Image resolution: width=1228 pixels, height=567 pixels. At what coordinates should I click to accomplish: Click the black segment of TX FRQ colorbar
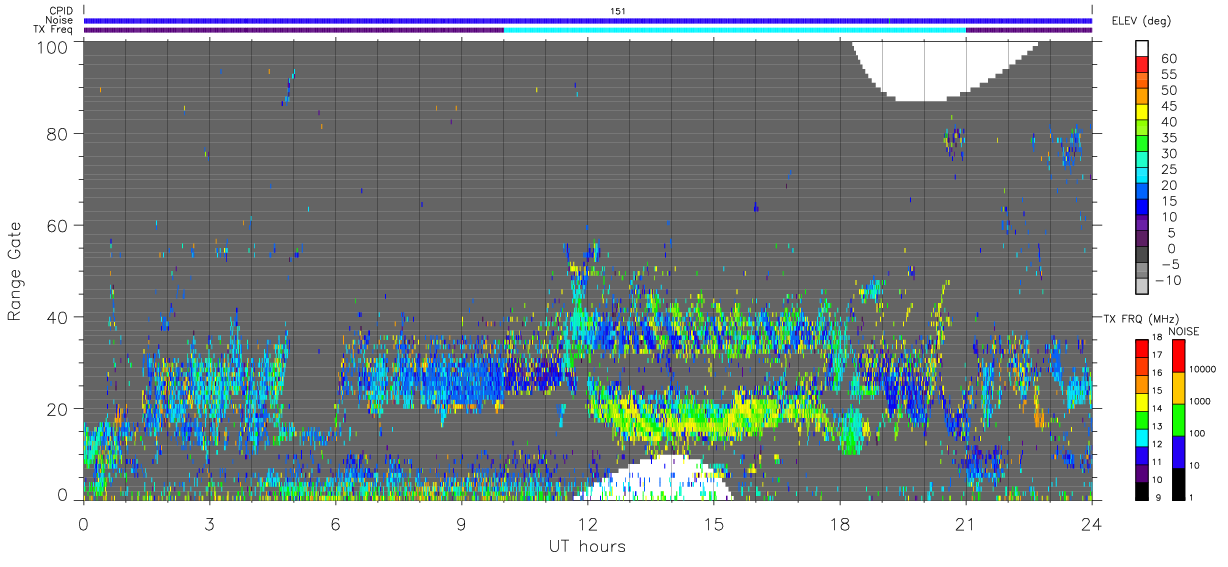[1141, 490]
